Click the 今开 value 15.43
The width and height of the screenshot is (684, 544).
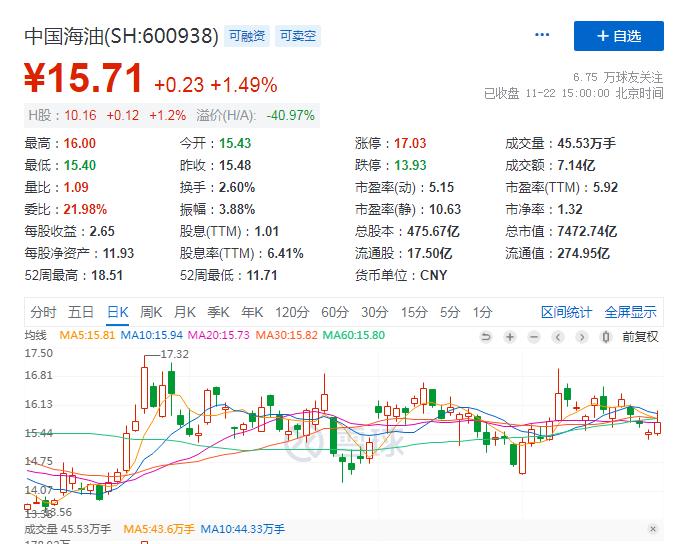point(235,143)
